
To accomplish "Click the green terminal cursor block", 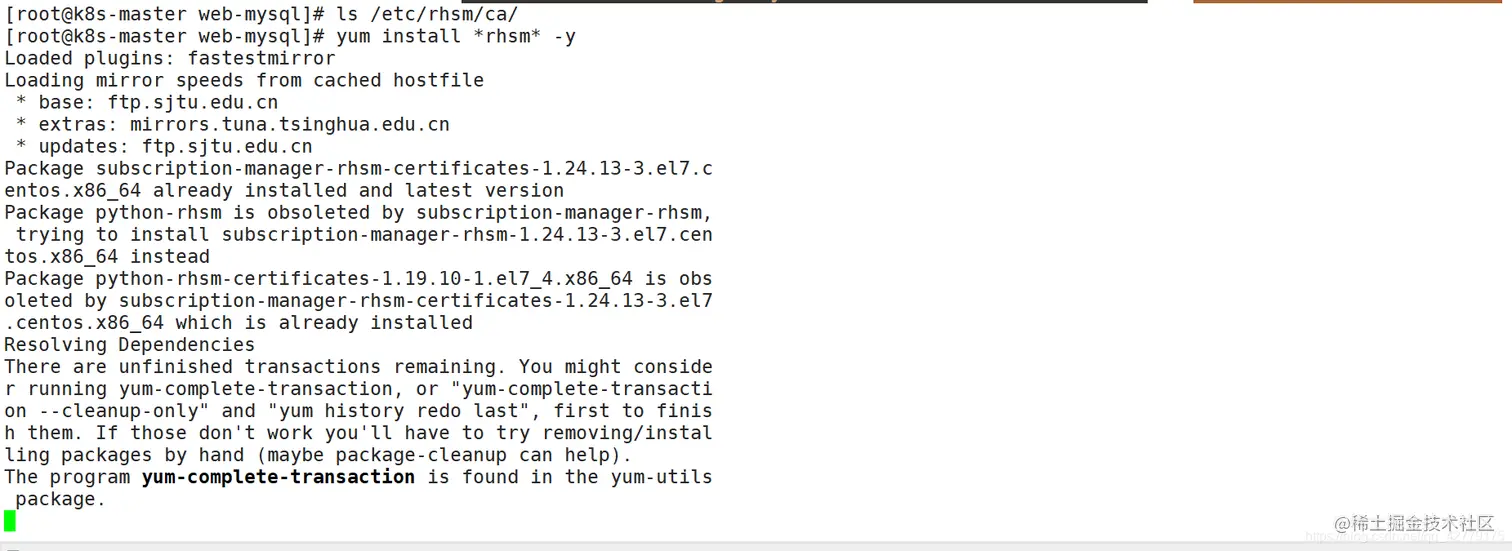I will tap(10, 520).
